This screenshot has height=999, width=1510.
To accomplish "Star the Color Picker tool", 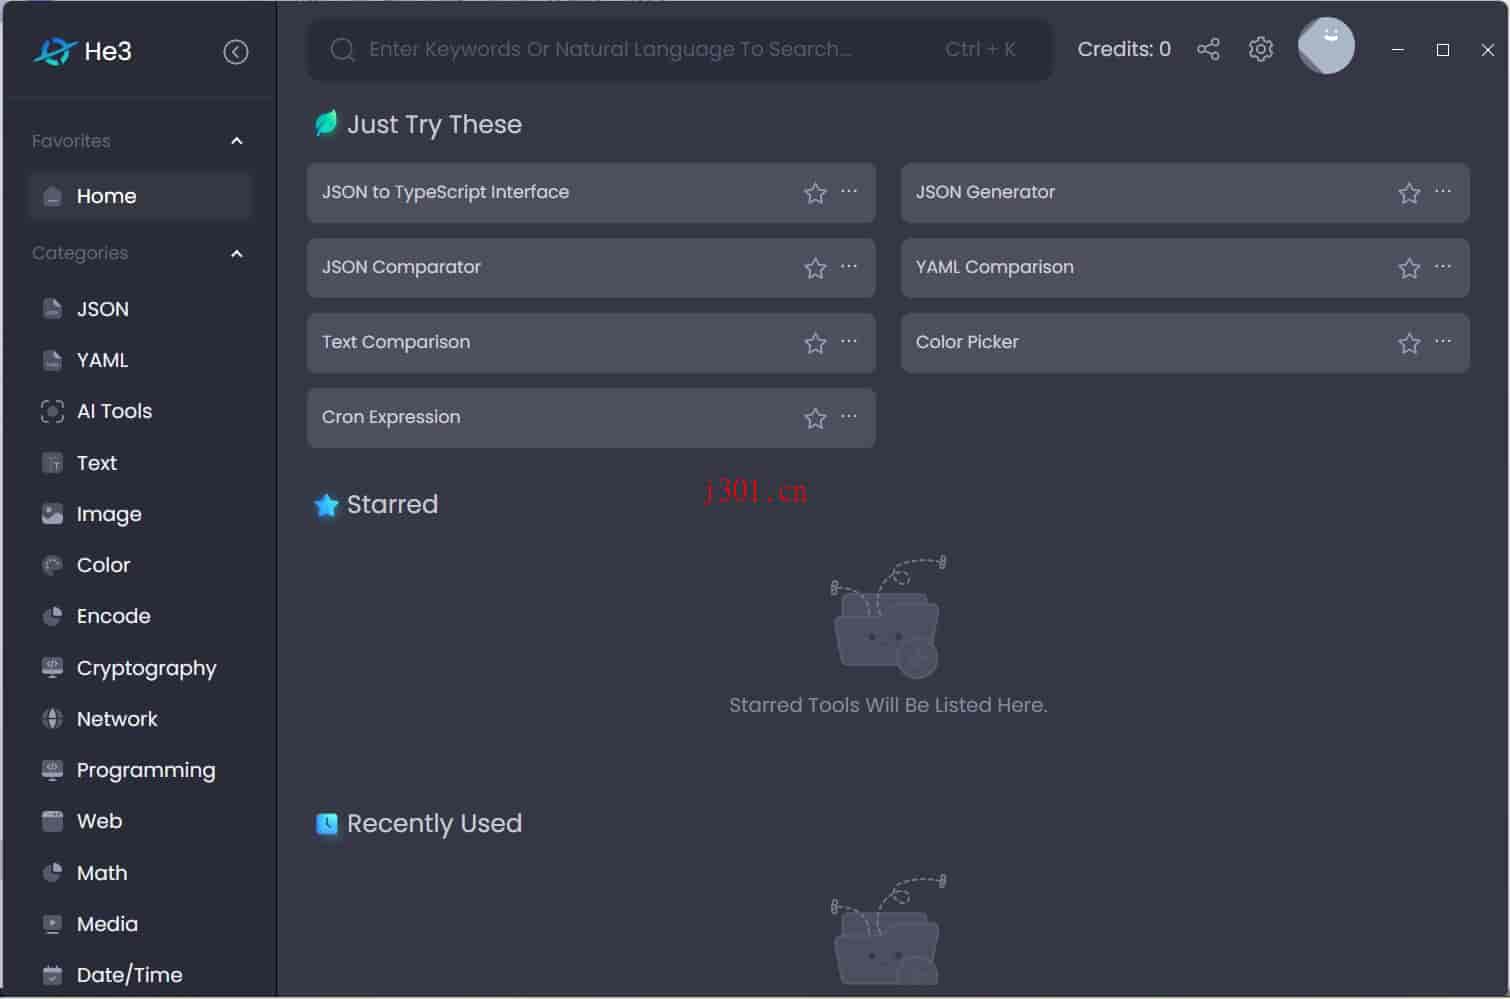I will tap(1409, 343).
